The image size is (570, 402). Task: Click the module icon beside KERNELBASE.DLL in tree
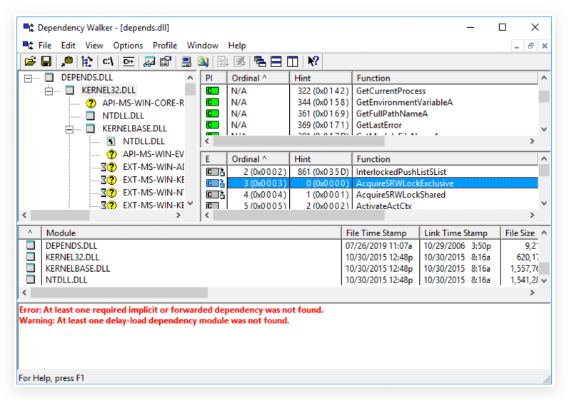pos(91,128)
